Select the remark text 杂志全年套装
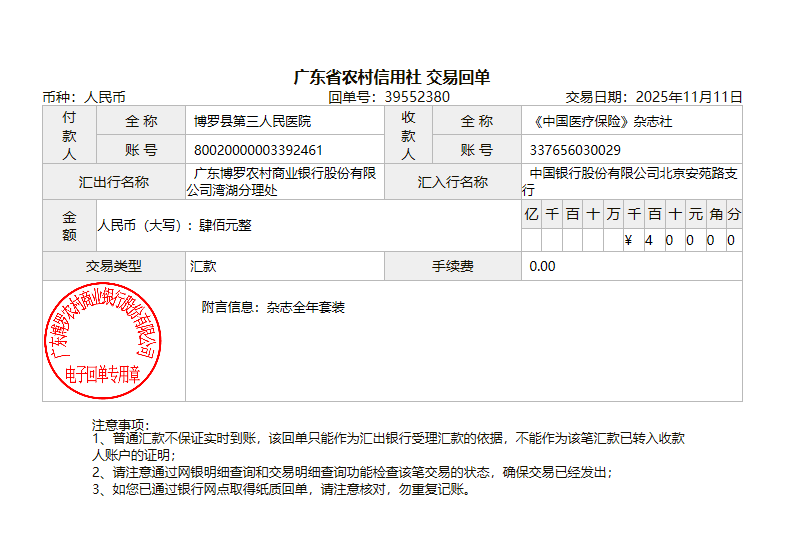 [305, 307]
